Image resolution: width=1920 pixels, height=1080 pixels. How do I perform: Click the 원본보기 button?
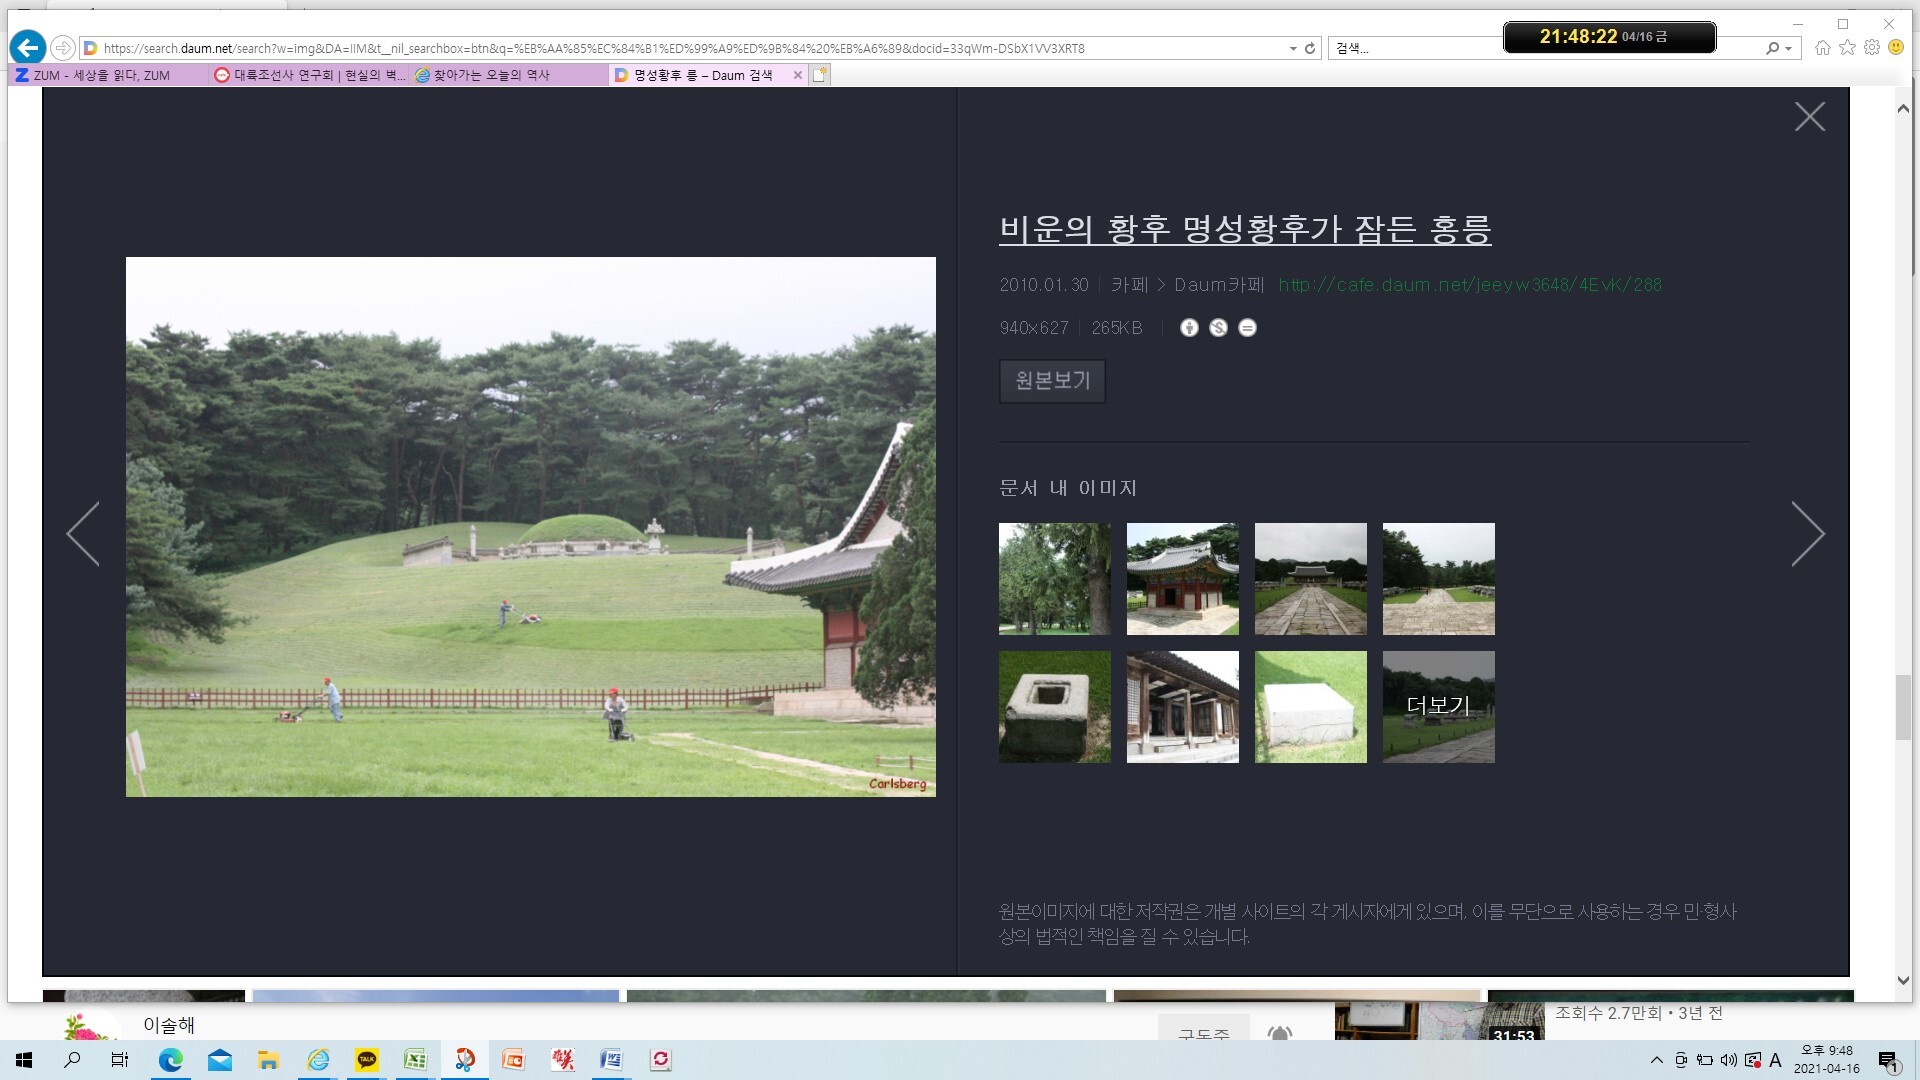click(1052, 381)
